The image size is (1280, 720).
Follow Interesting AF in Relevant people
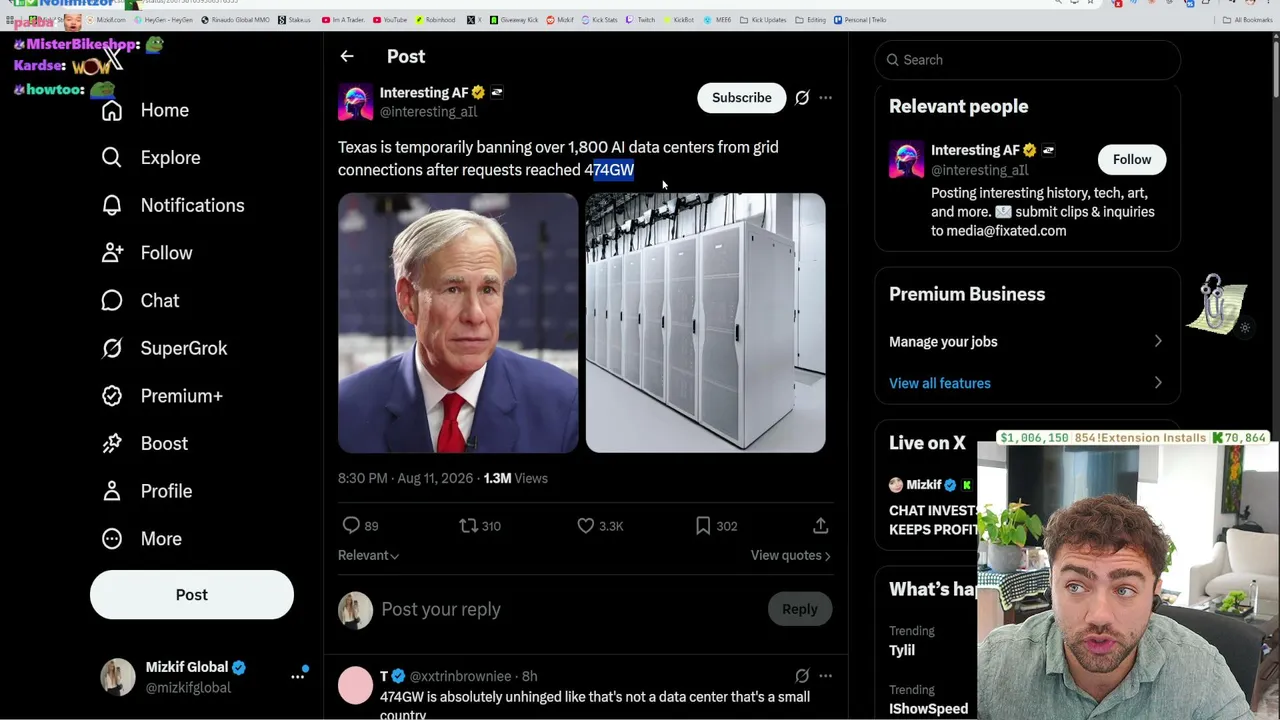point(1132,160)
